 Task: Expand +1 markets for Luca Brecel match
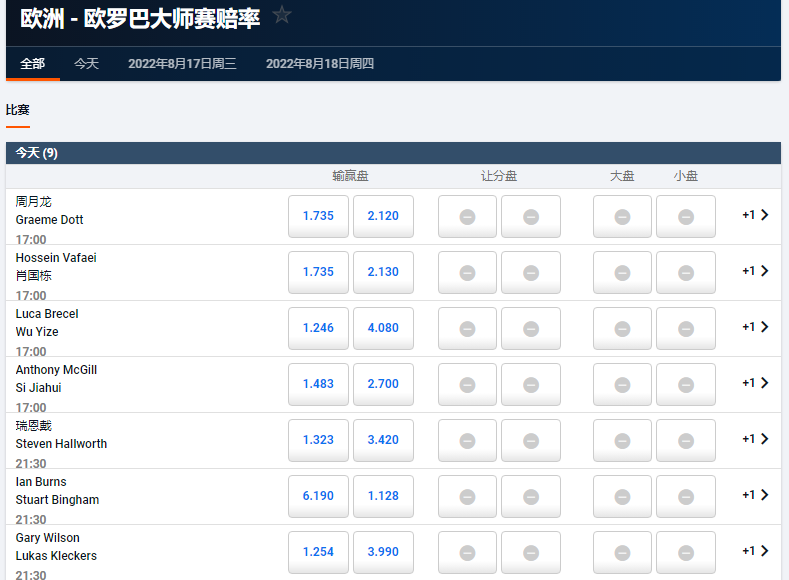tap(755, 327)
